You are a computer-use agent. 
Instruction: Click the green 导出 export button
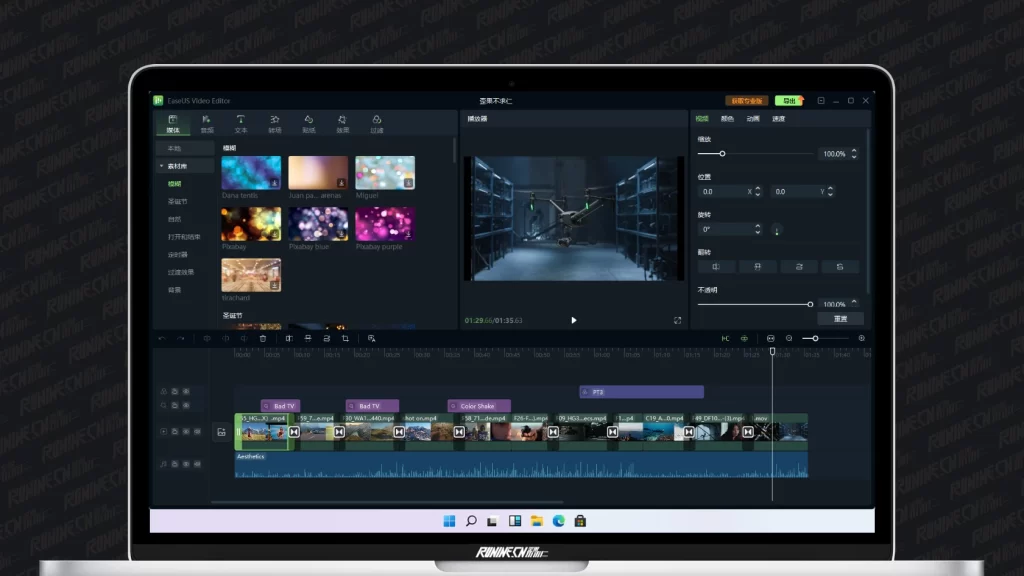pos(789,101)
